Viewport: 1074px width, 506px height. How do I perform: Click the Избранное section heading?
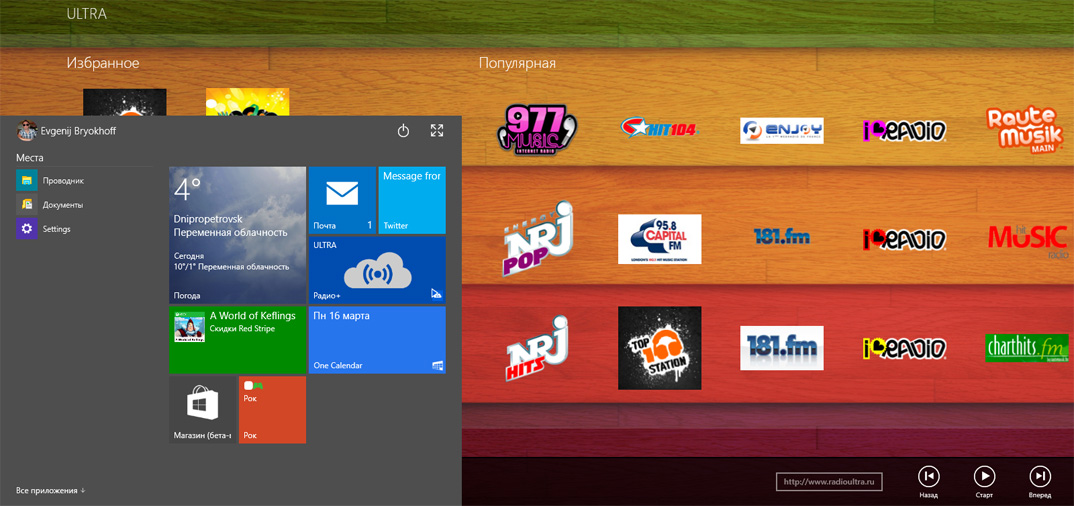[103, 64]
